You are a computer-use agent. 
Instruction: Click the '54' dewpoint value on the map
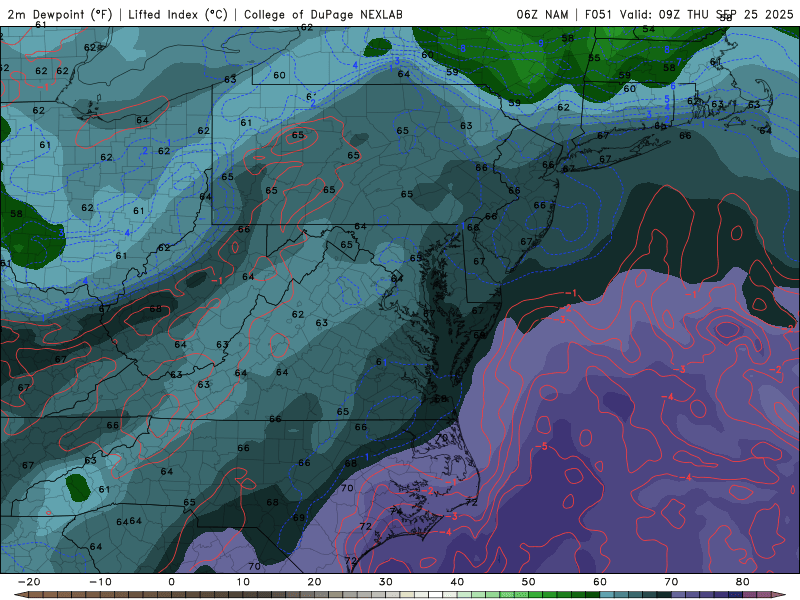point(648,29)
